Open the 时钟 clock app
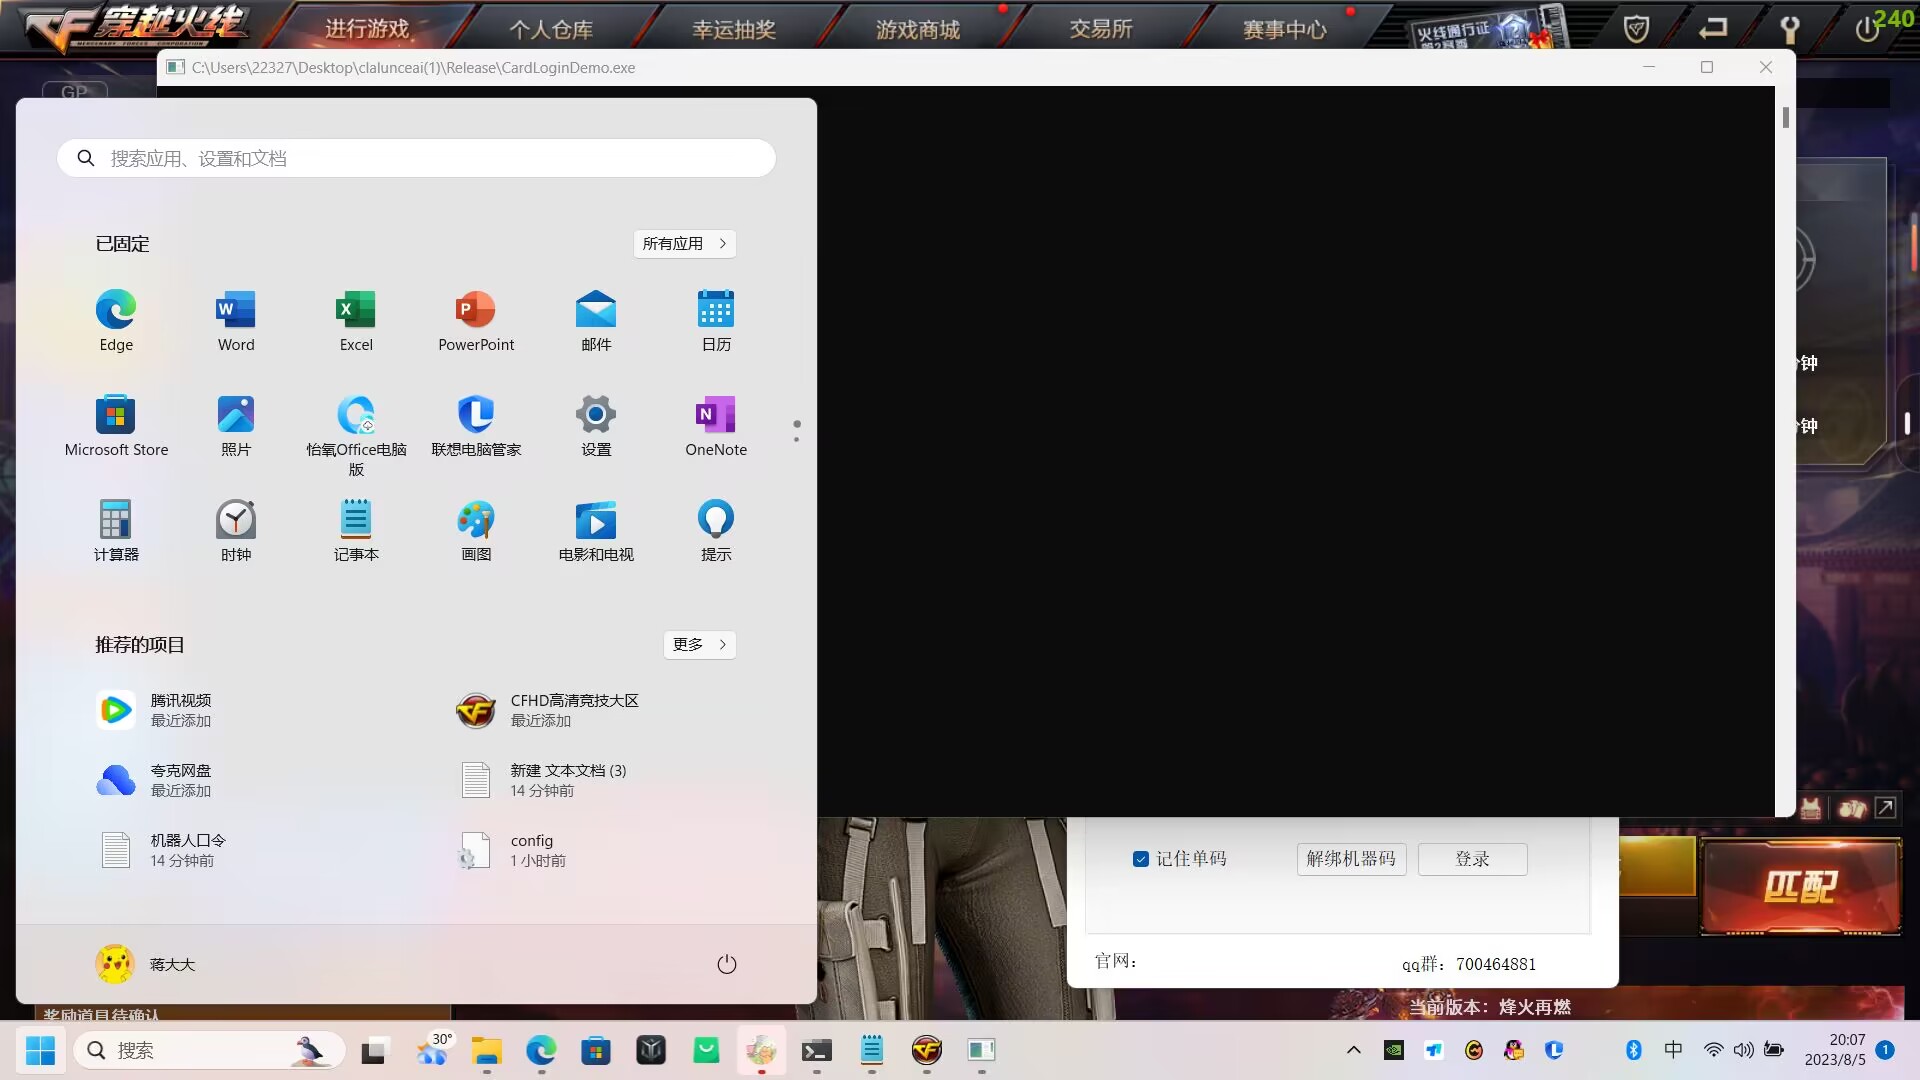Image resolution: width=1920 pixels, height=1080 pixels. (236, 531)
